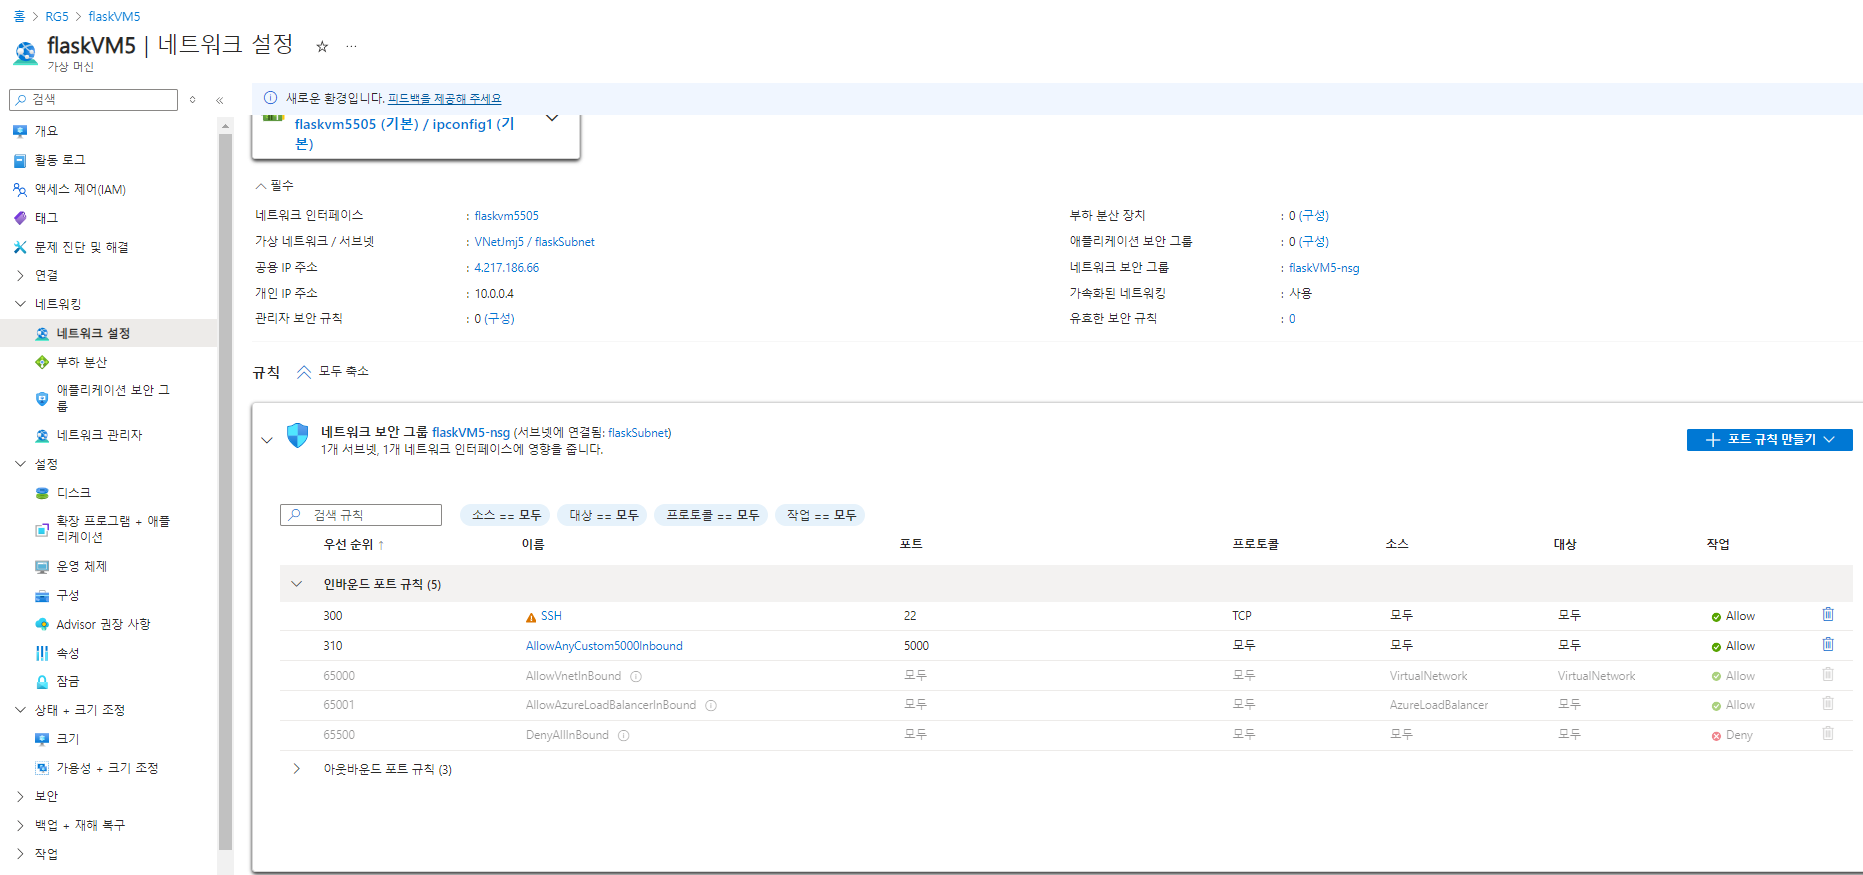Click sidebar vertical scrollbar

225,490
